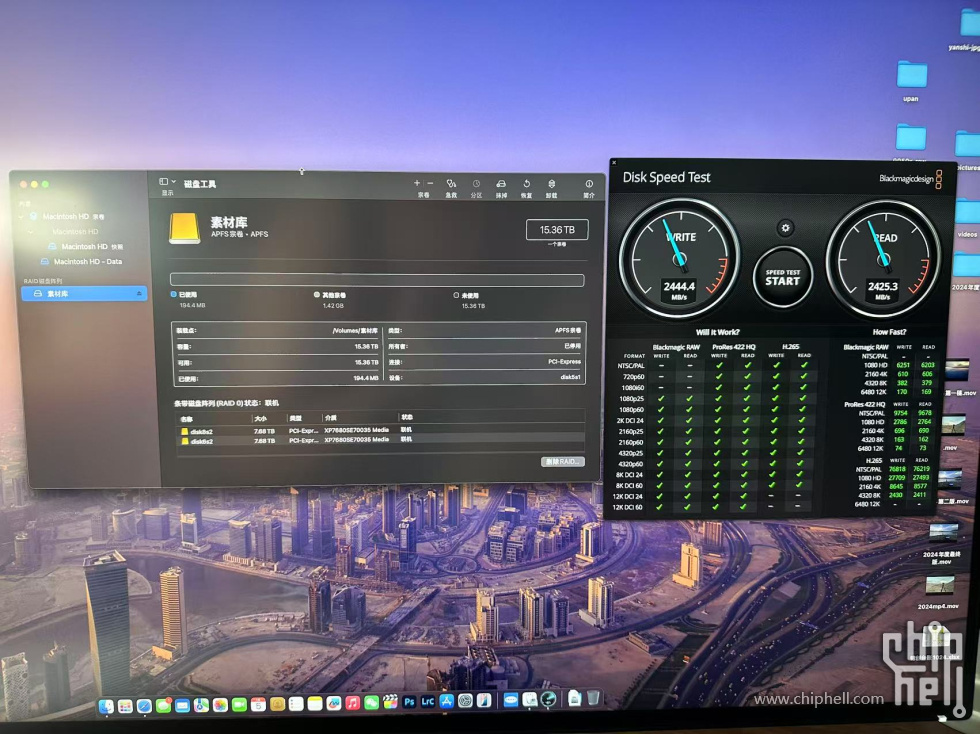The width and height of the screenshot is (980, 734).
Task: Open the Trash in the Dock
Action: pos(593,698)
